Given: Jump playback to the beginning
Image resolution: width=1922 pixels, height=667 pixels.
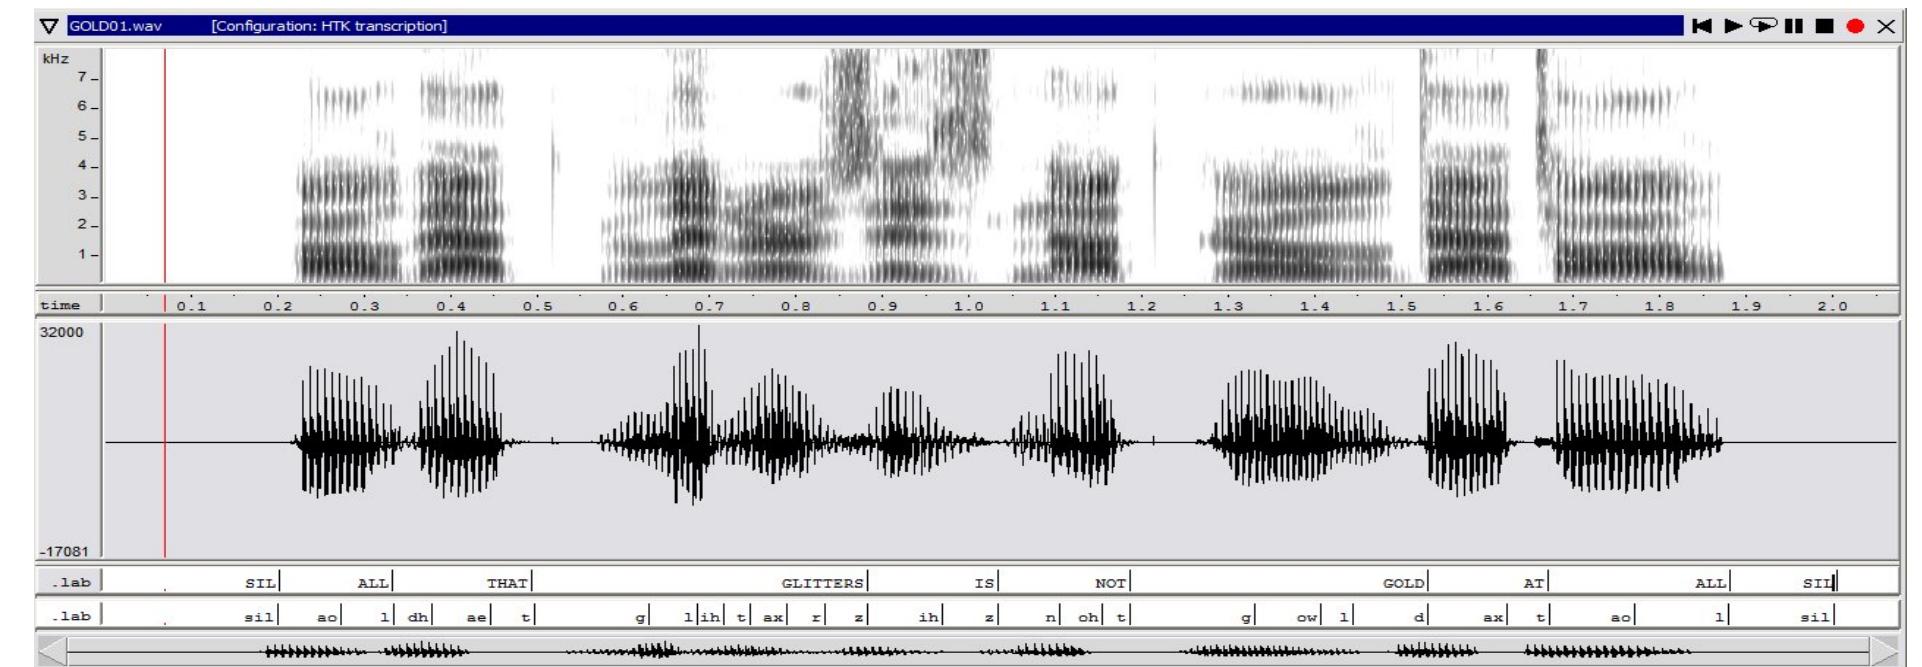Looking at the screenshot, I should [1701, 26].
